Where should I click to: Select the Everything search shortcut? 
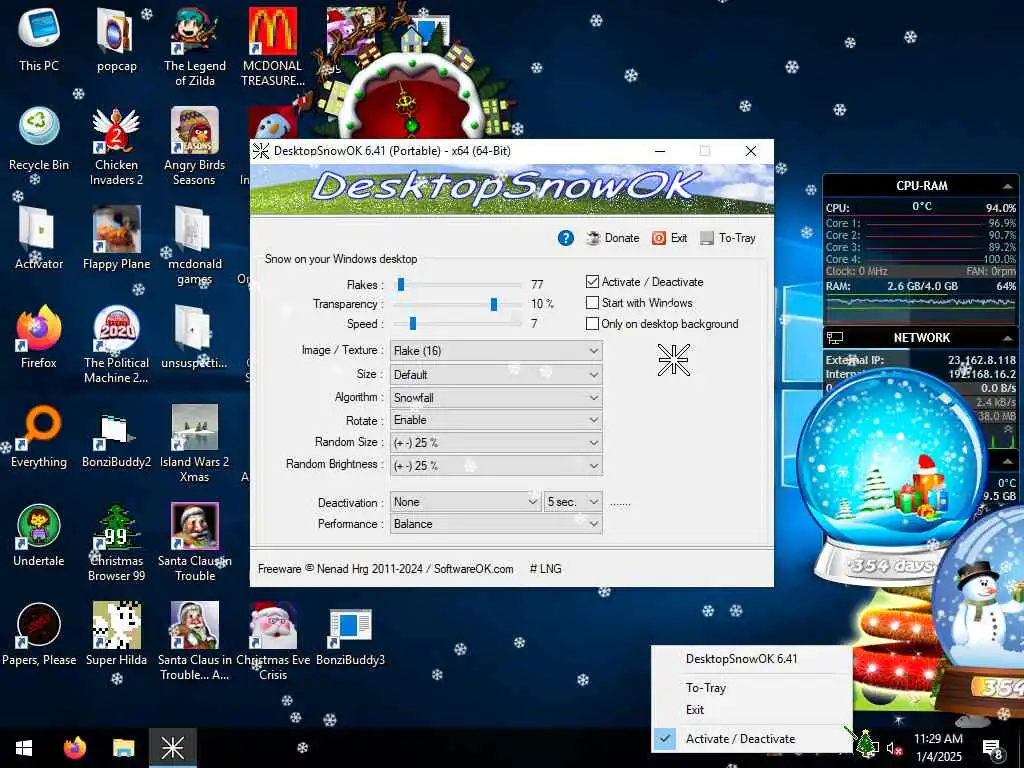[x=39, y=436]
